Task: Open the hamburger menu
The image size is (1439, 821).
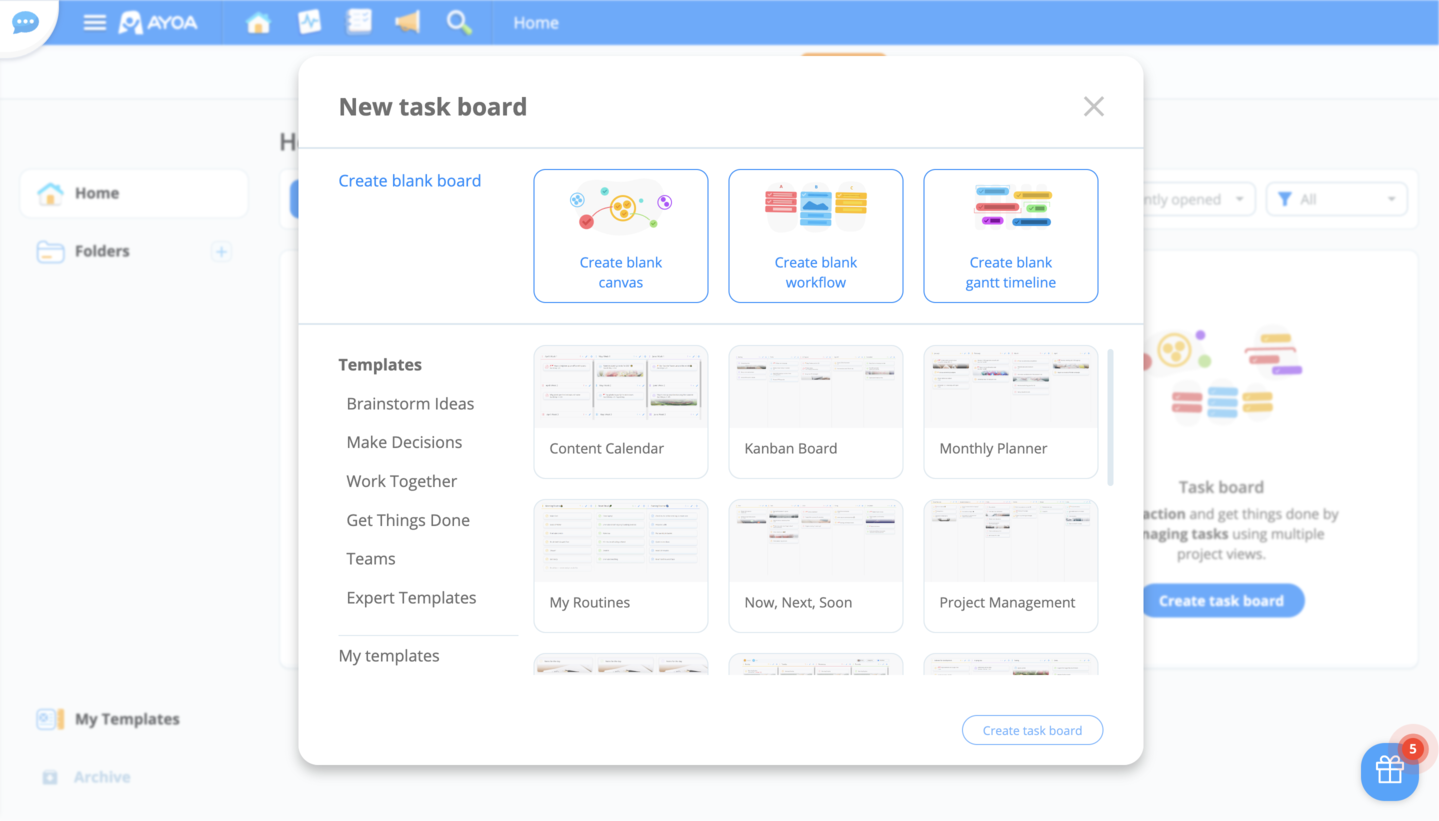Action: point(94,22)
